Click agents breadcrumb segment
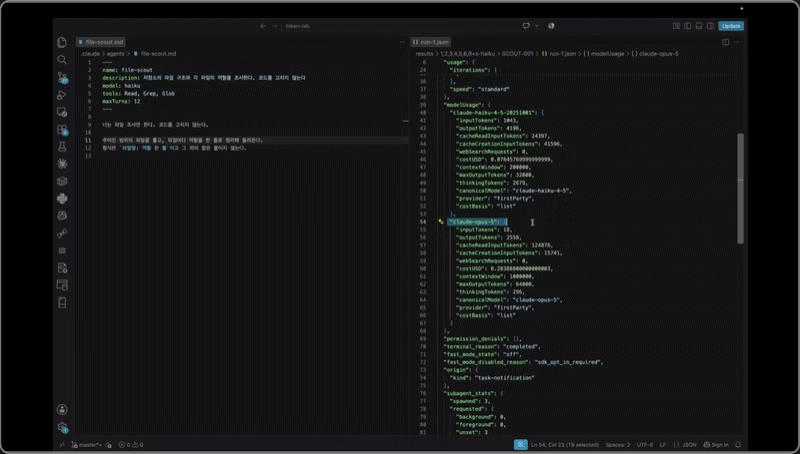 coord(115,54)
